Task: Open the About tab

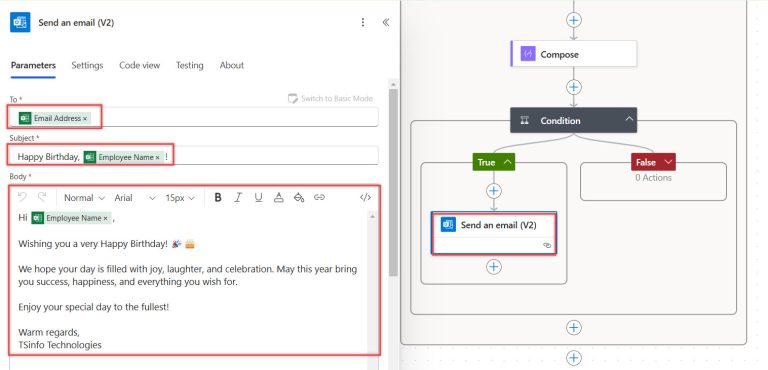Action: [x=232, y=65]
